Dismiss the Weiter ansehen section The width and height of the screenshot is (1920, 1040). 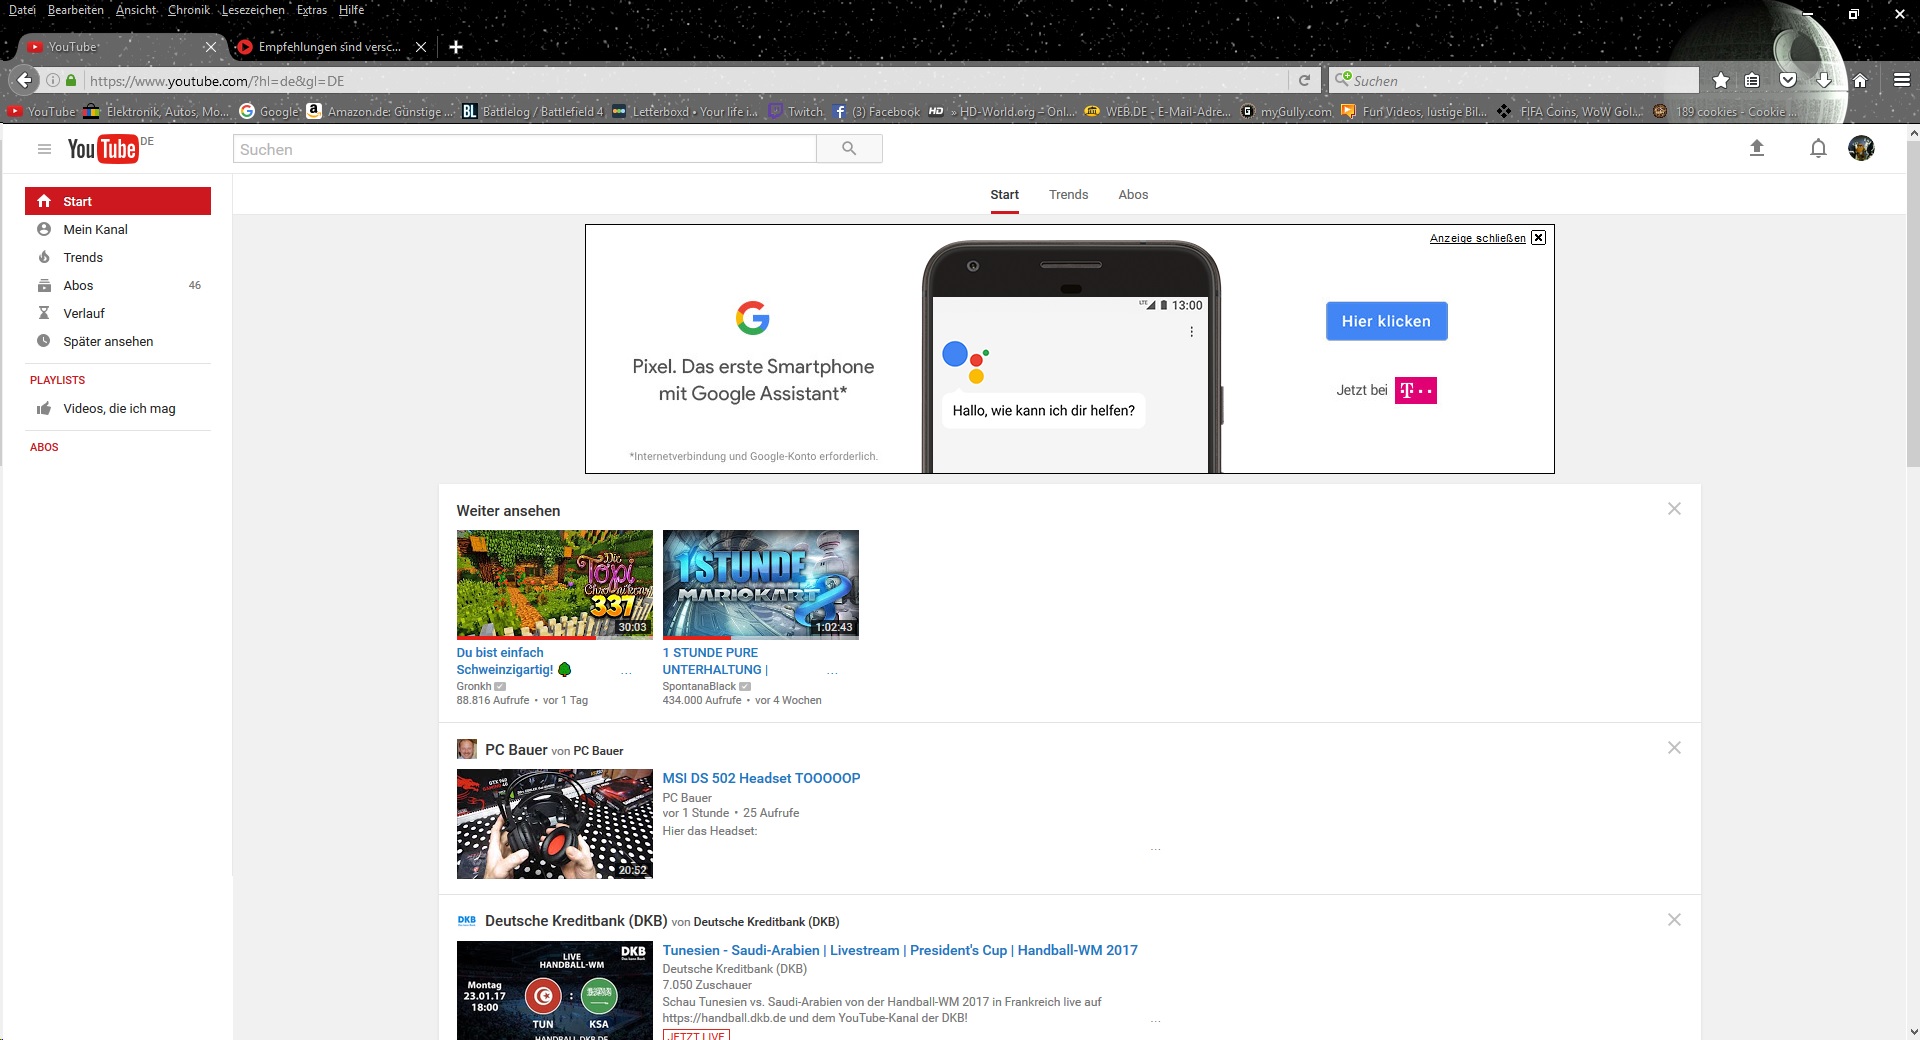pos(1674,509)
